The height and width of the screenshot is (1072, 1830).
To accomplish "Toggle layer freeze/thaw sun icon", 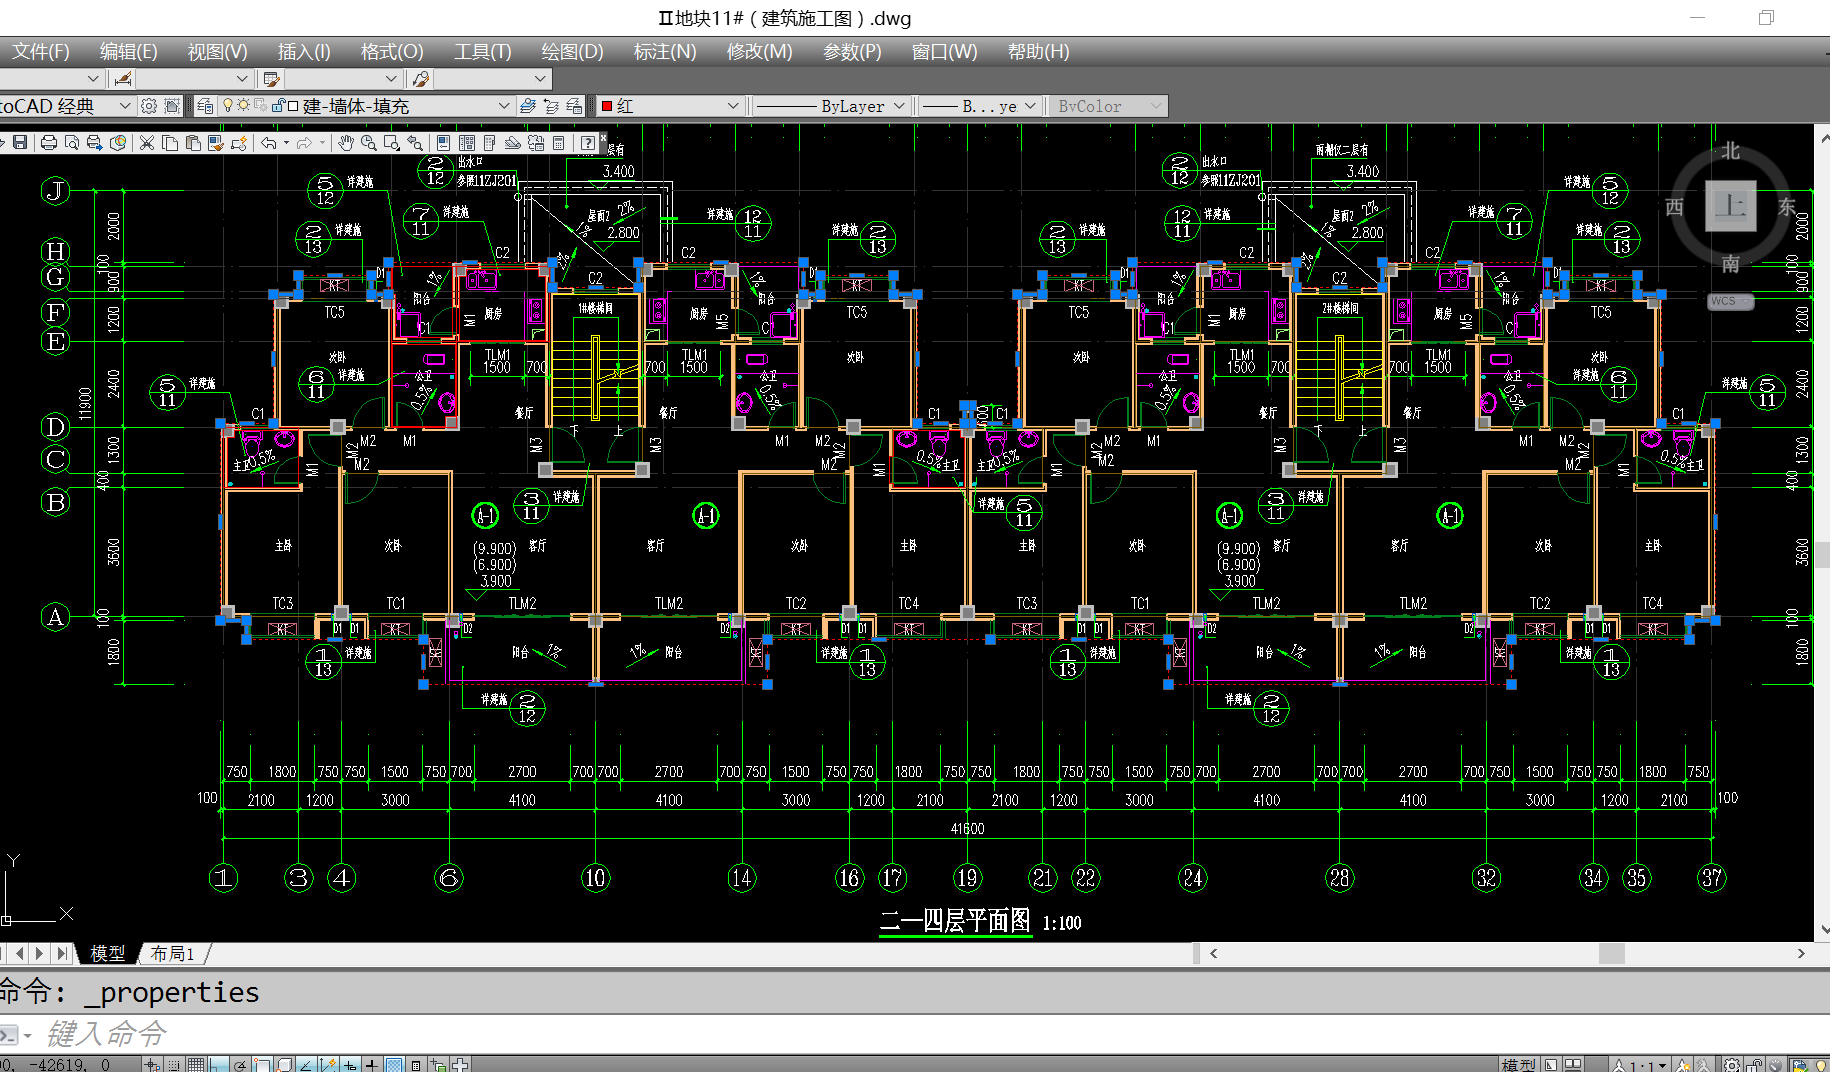I will [x=243, y=105].
